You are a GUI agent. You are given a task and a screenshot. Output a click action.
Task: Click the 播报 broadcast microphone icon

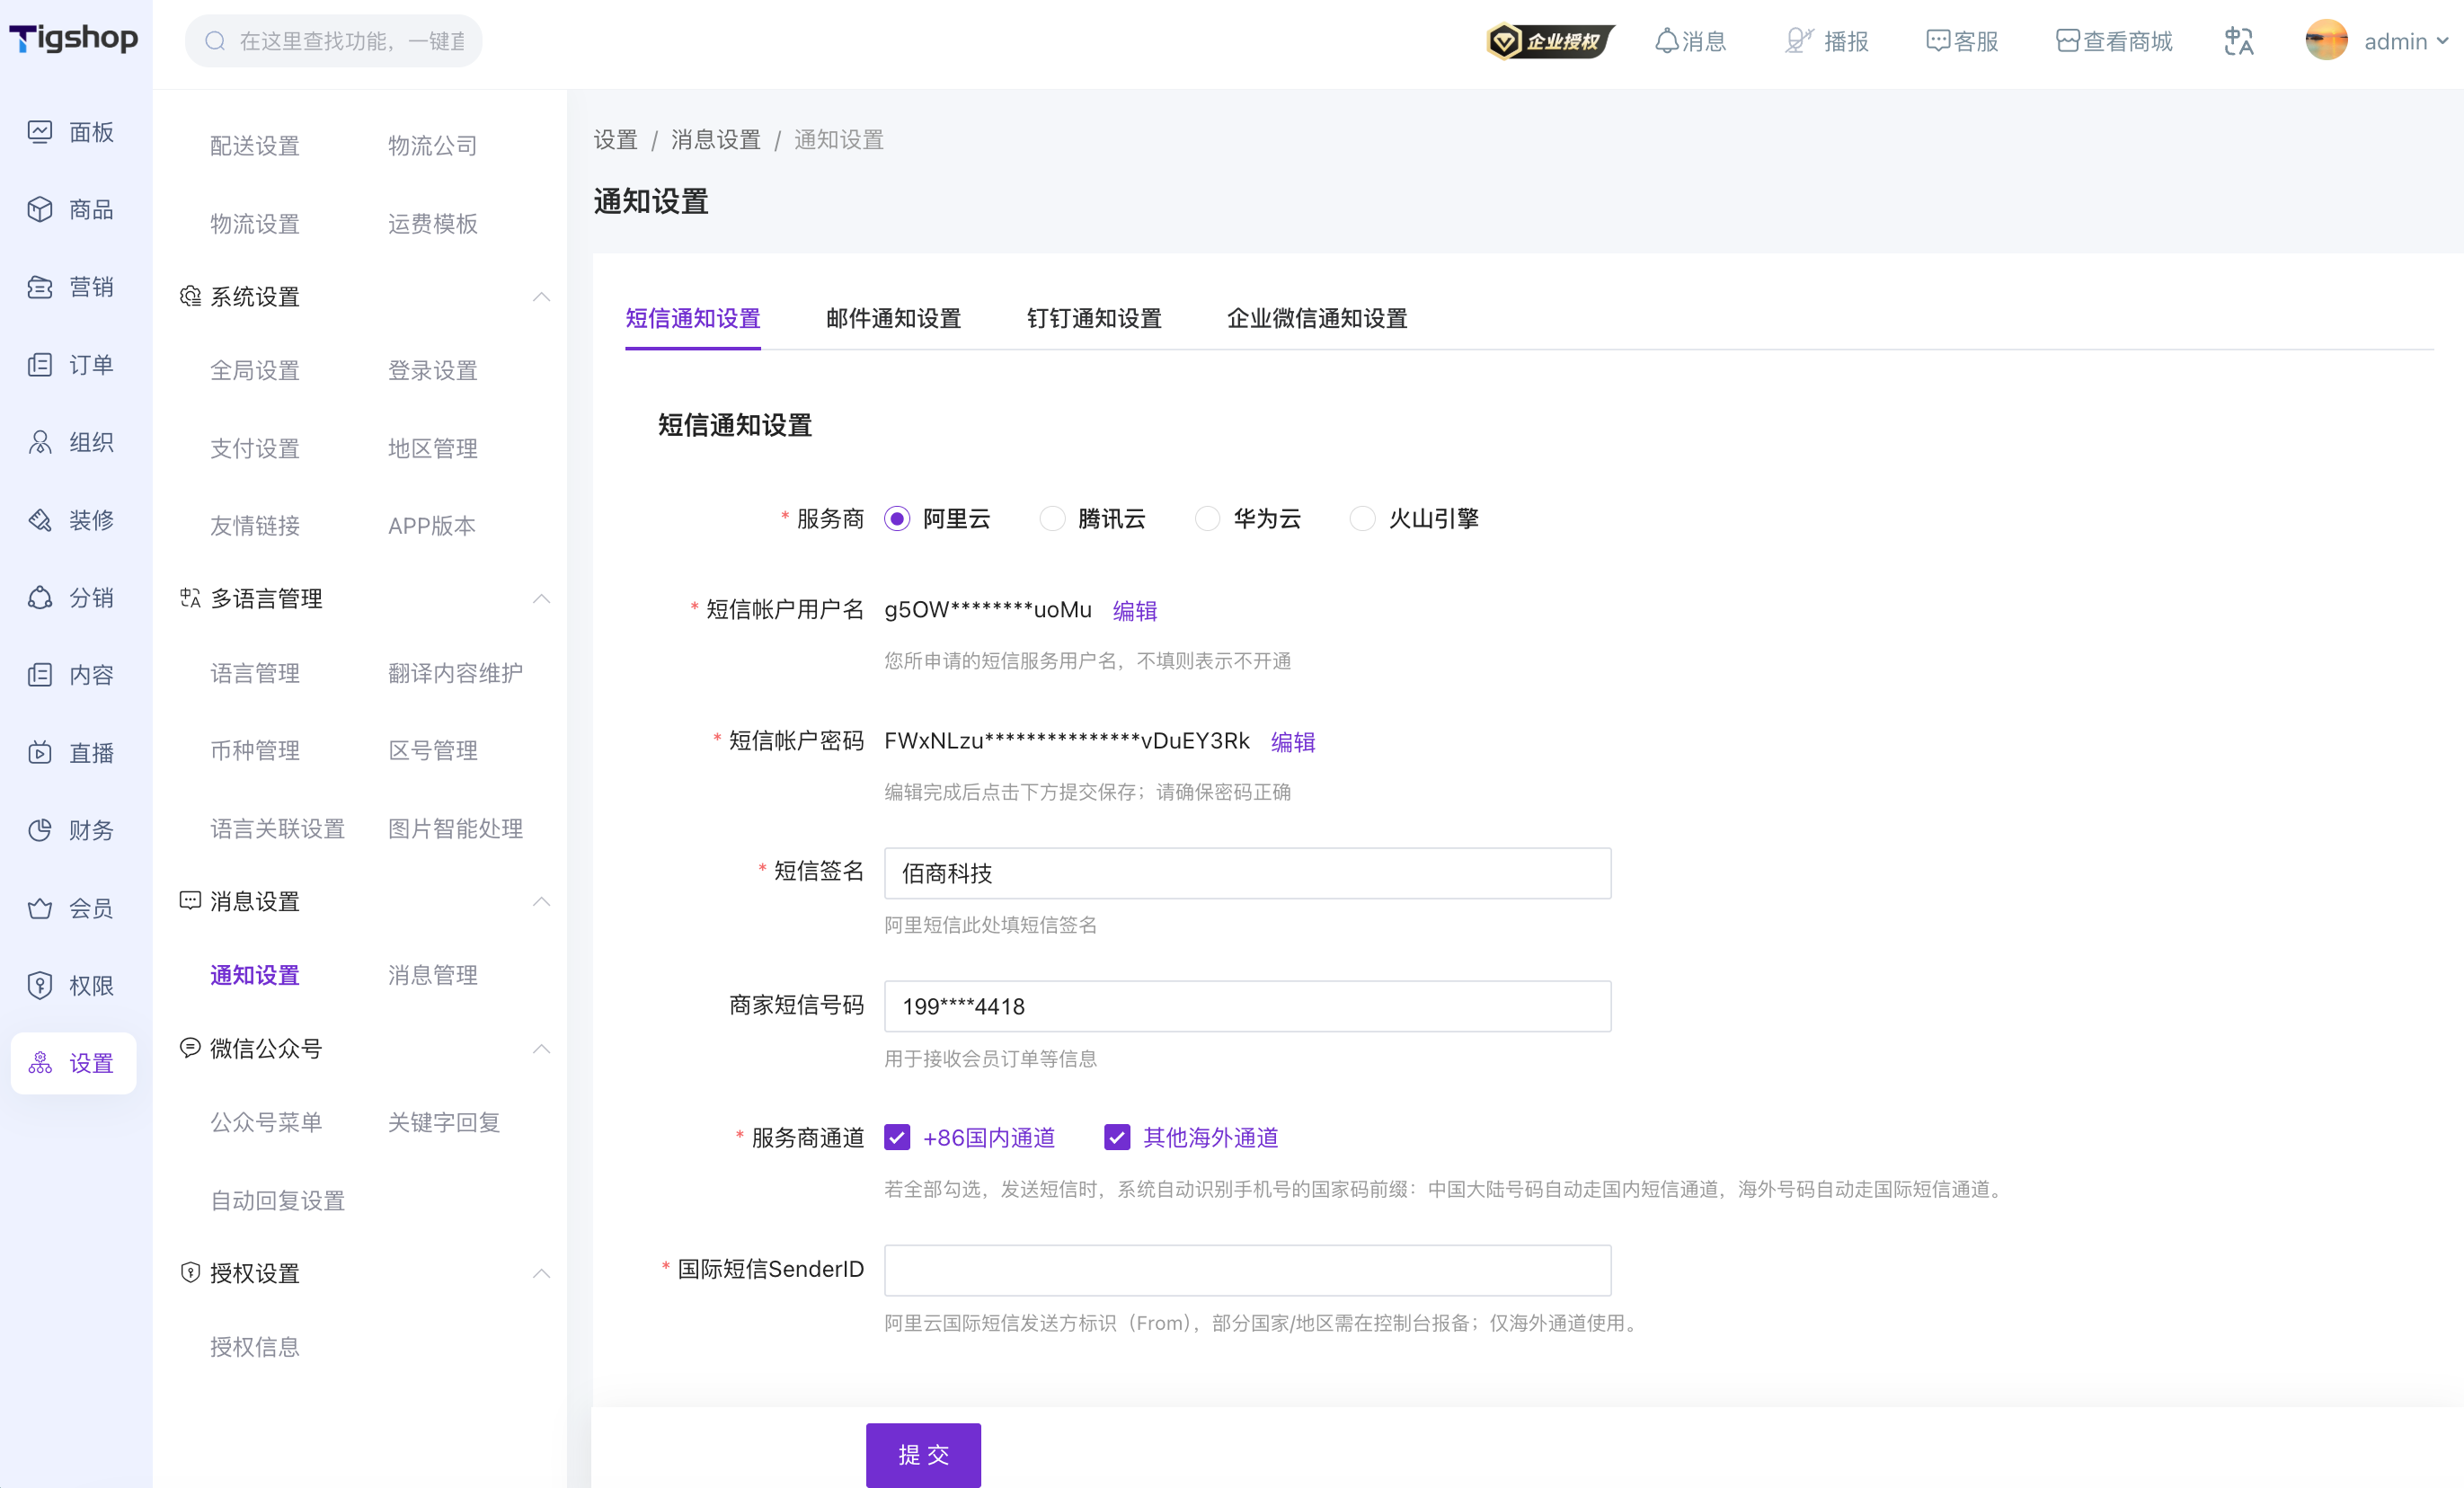[x=1798, y=41]
